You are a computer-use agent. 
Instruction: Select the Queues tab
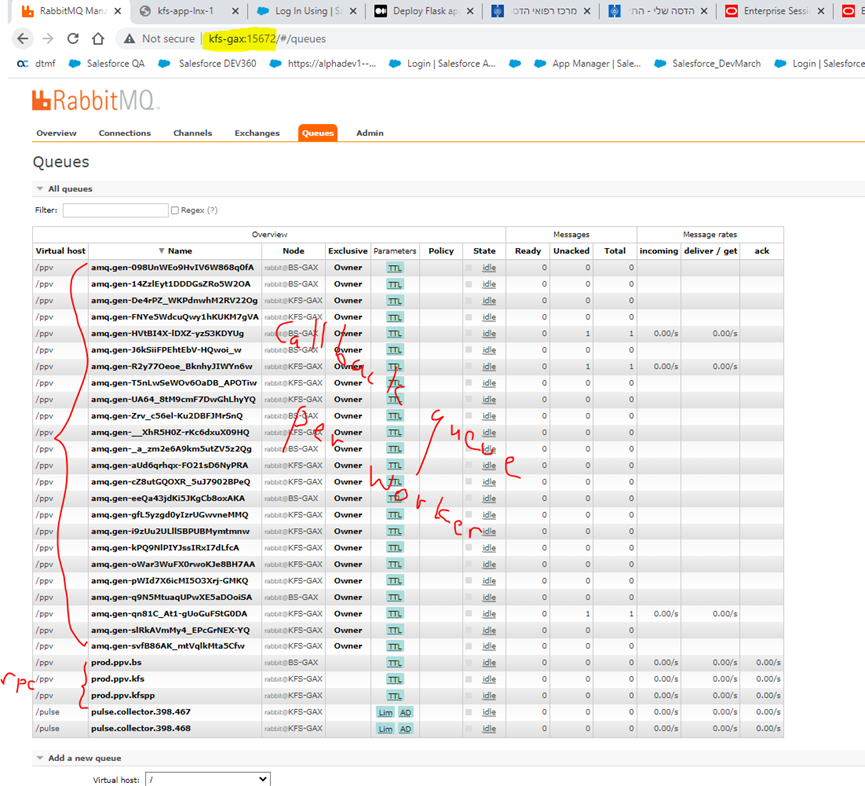point(318,133)
